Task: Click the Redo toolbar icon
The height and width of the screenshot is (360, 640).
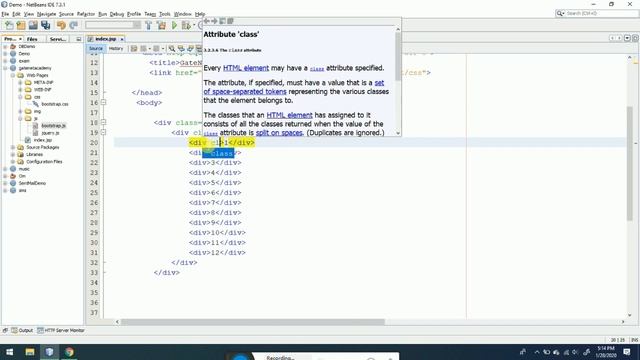Action: pos(73,25)
